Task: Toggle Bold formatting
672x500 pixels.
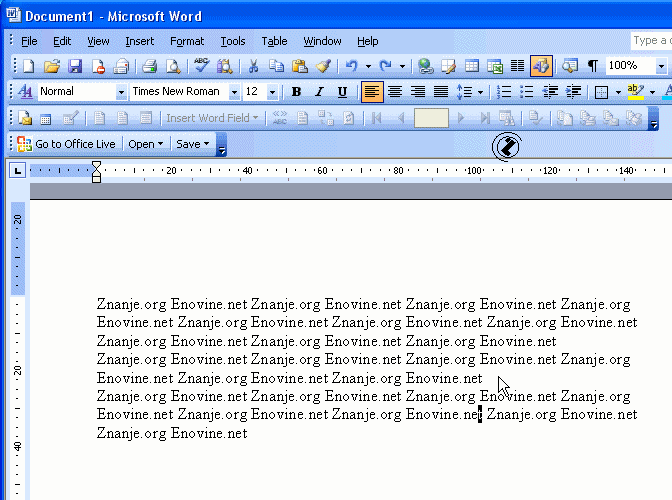Action: point(296,92)
